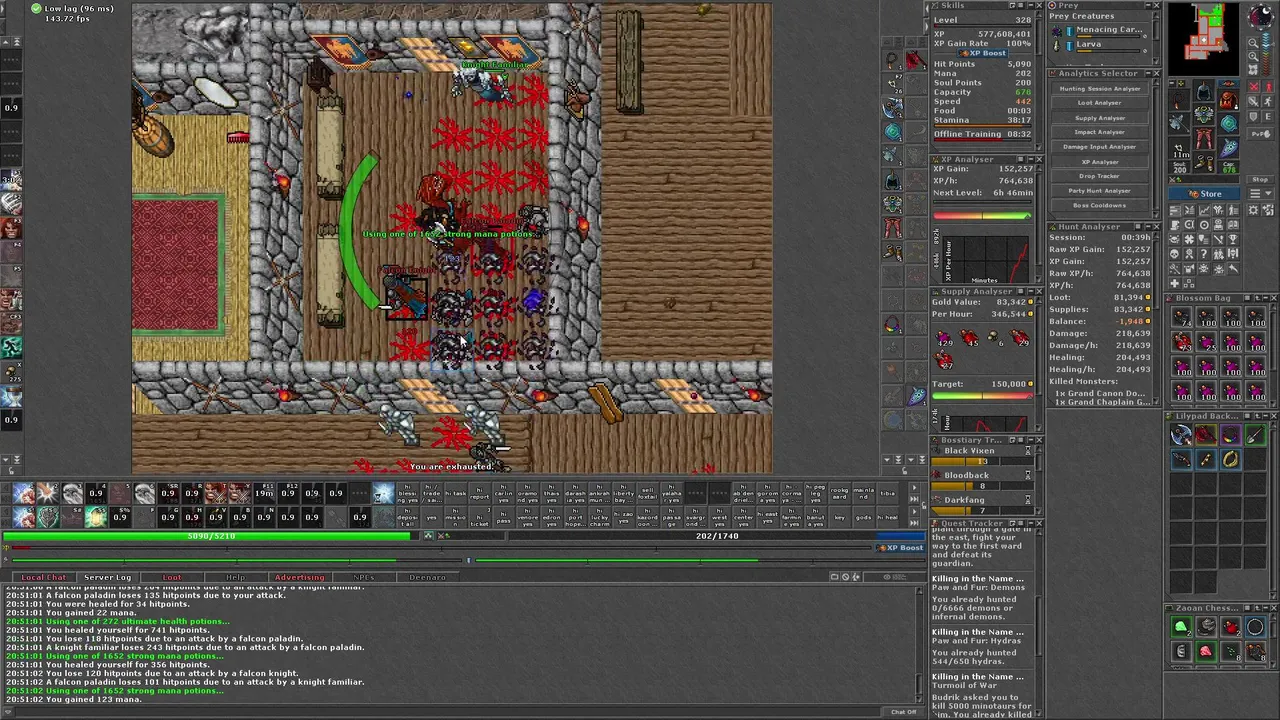
Task: Select the armor equipment slot
Action: click(x=1203, y=112)
